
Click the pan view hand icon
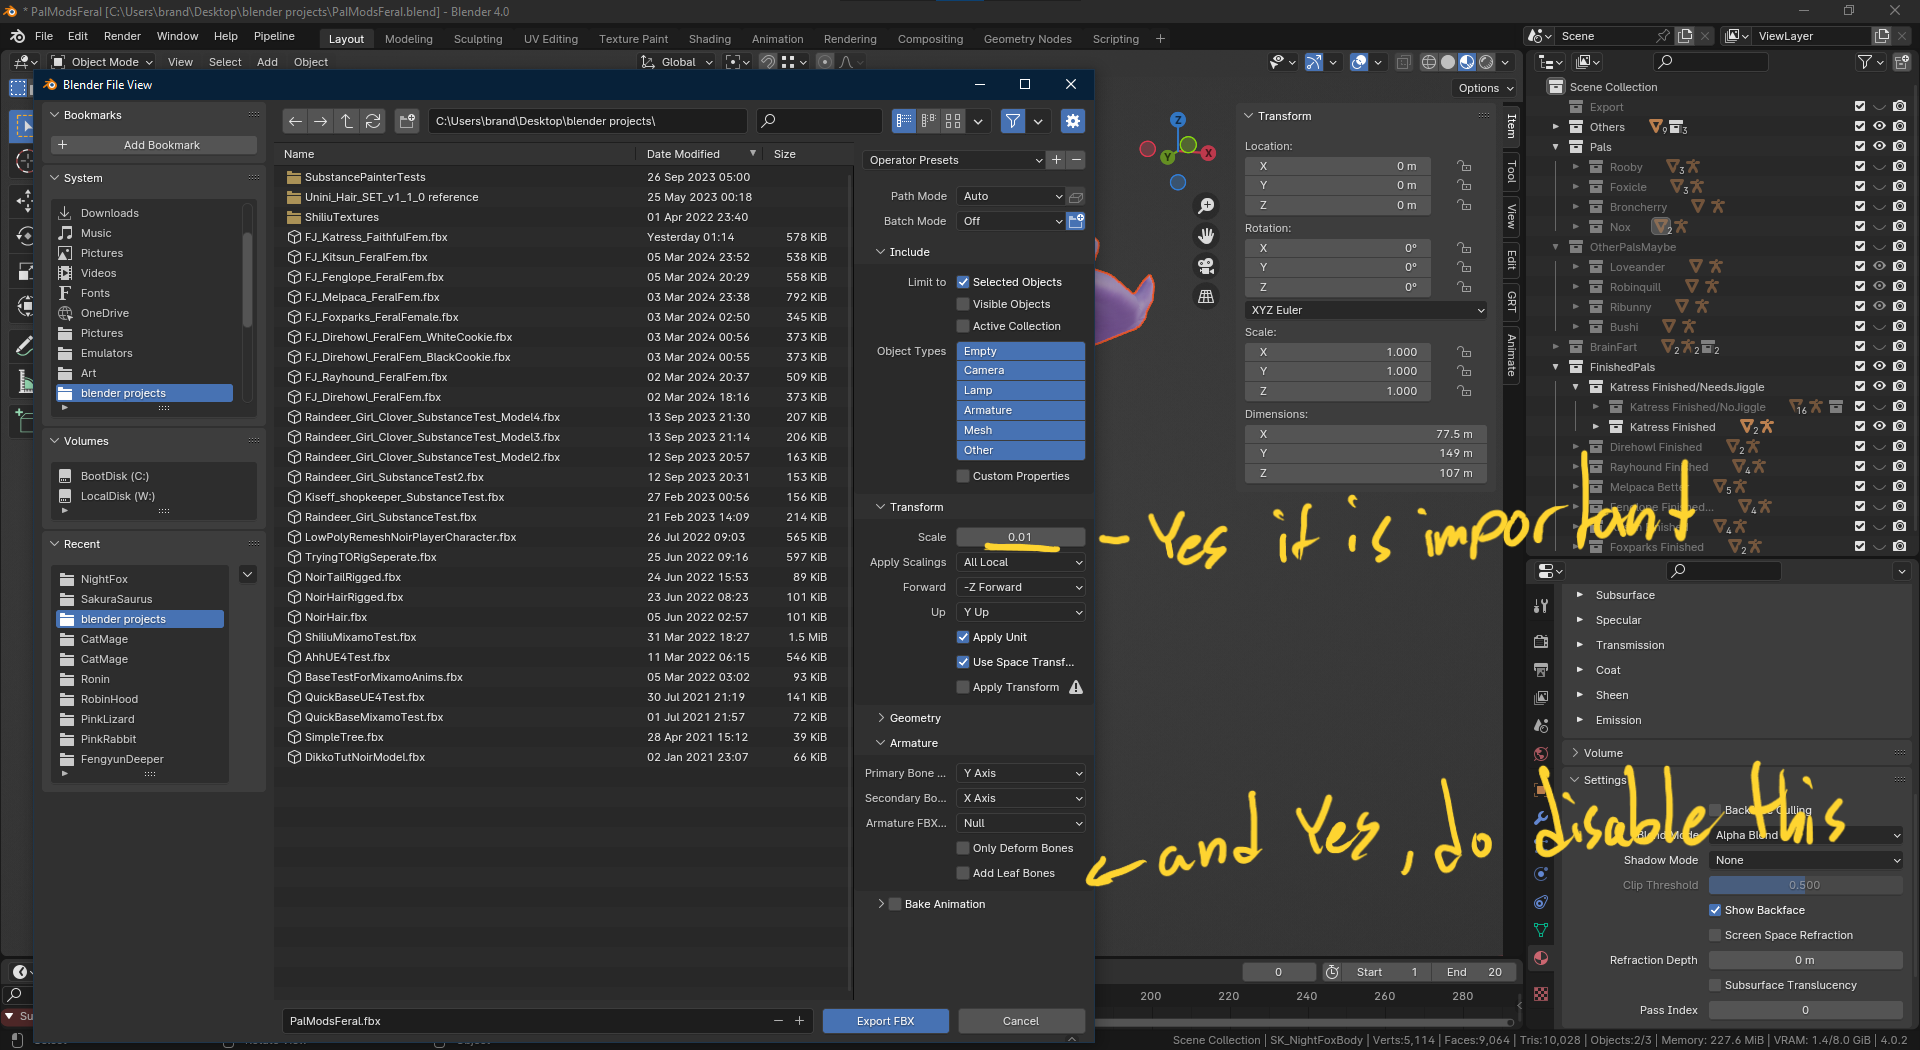pos(1206,236)
